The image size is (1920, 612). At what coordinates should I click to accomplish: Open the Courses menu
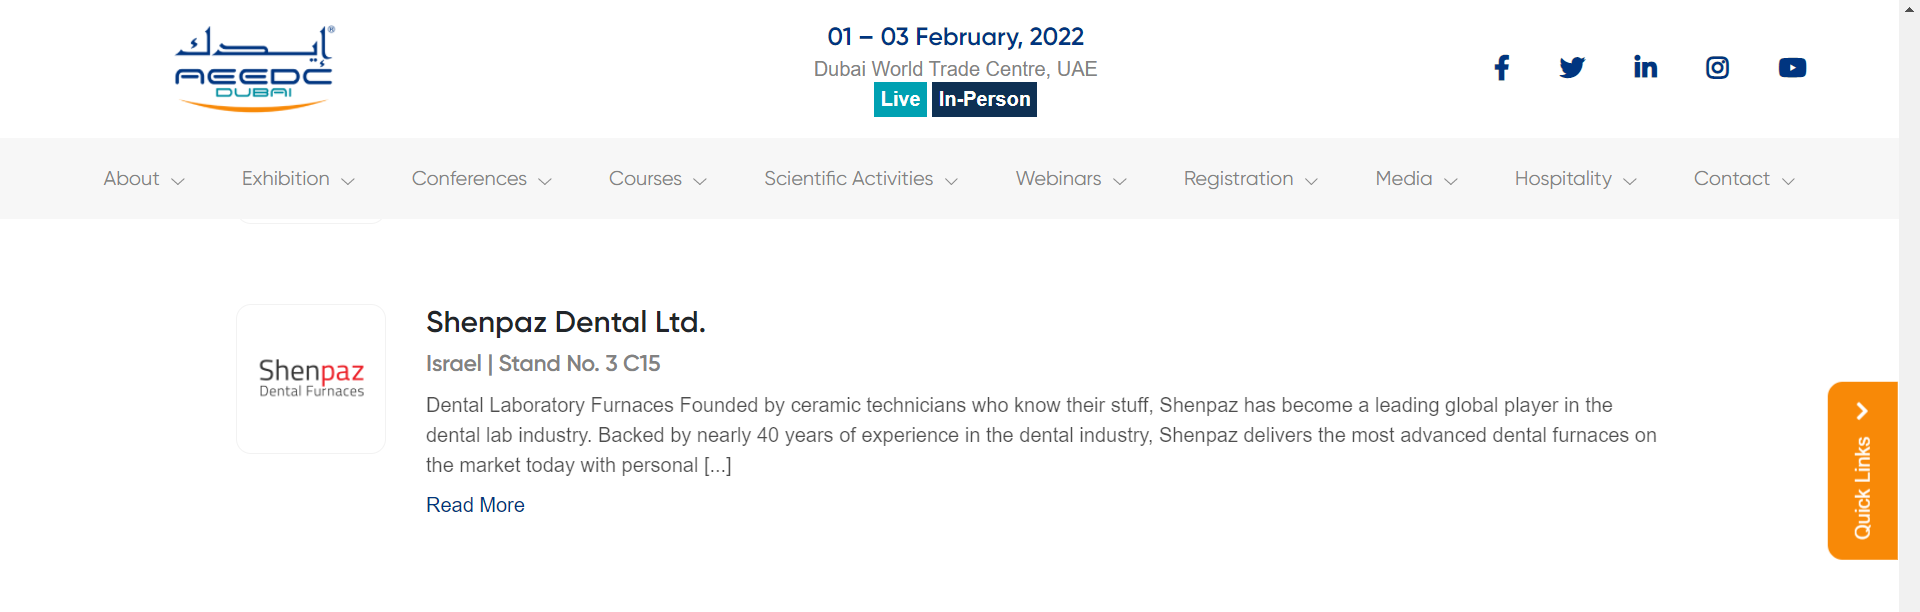658,179
